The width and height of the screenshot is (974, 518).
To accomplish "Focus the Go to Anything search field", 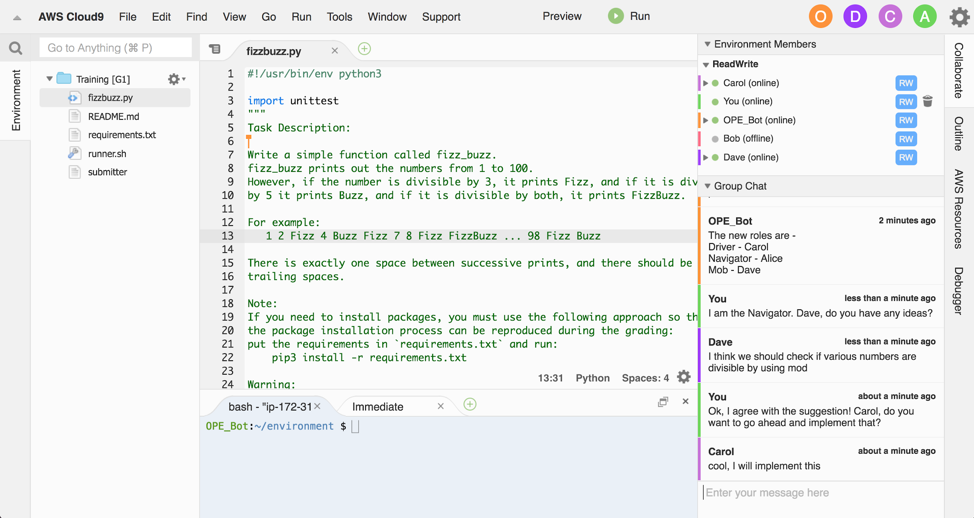I will (116, 48).
